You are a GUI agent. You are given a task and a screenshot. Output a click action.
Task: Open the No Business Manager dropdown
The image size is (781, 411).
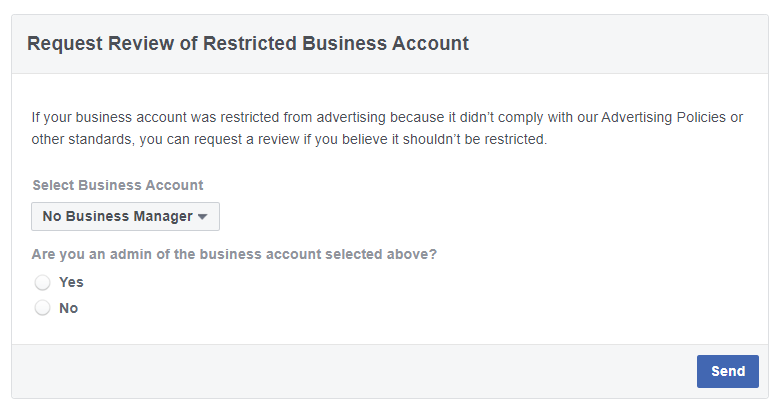[x=125, y=216]
